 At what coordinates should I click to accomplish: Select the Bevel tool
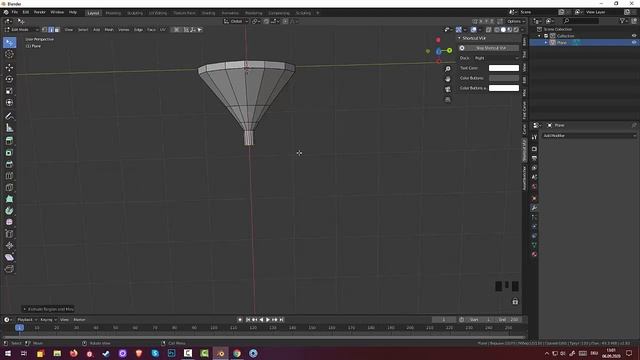[9, 164]
